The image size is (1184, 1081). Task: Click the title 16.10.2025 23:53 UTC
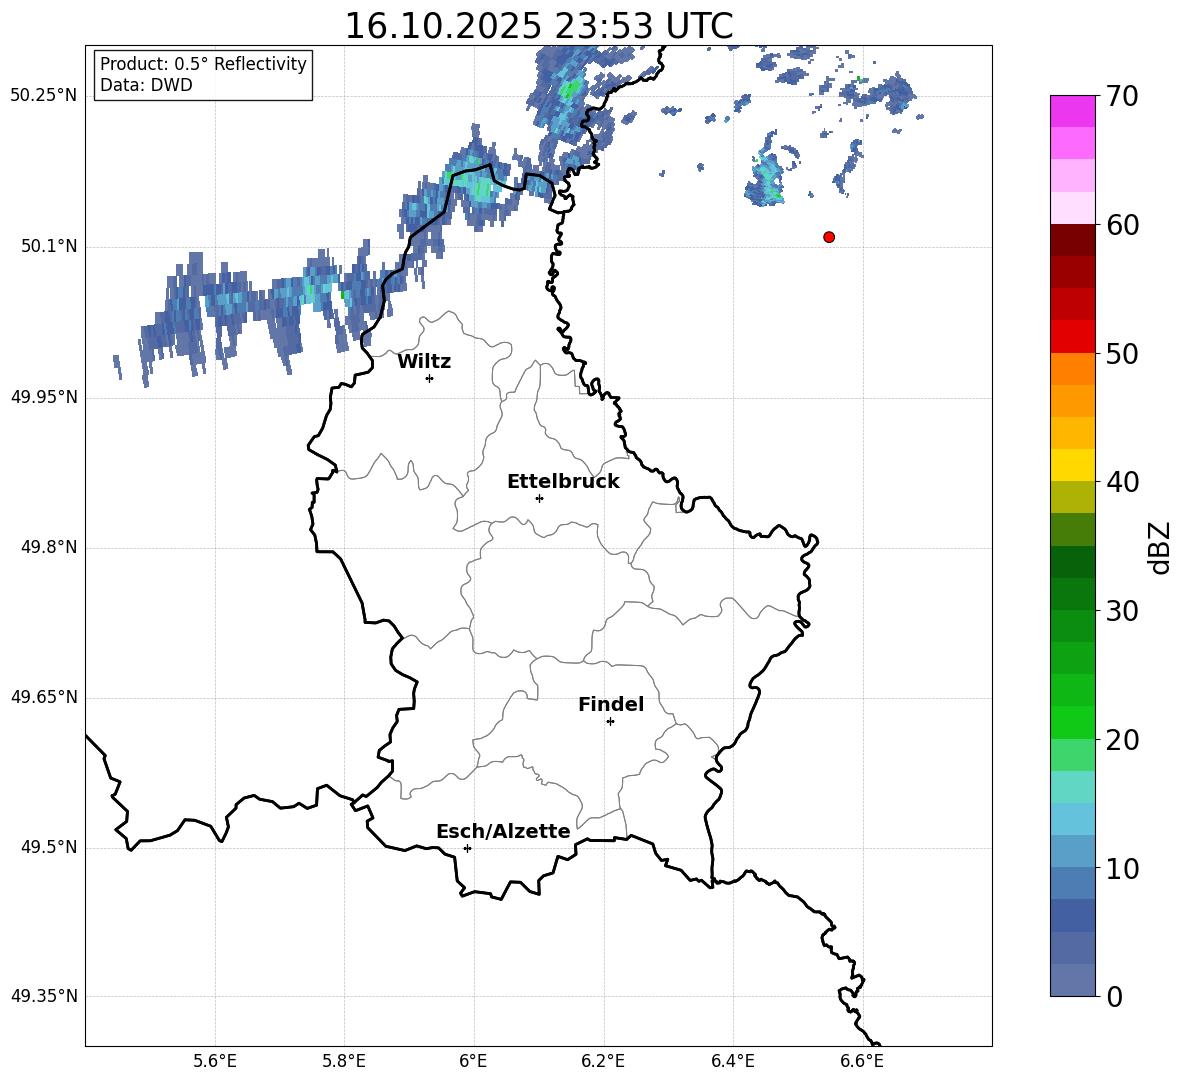539,26
